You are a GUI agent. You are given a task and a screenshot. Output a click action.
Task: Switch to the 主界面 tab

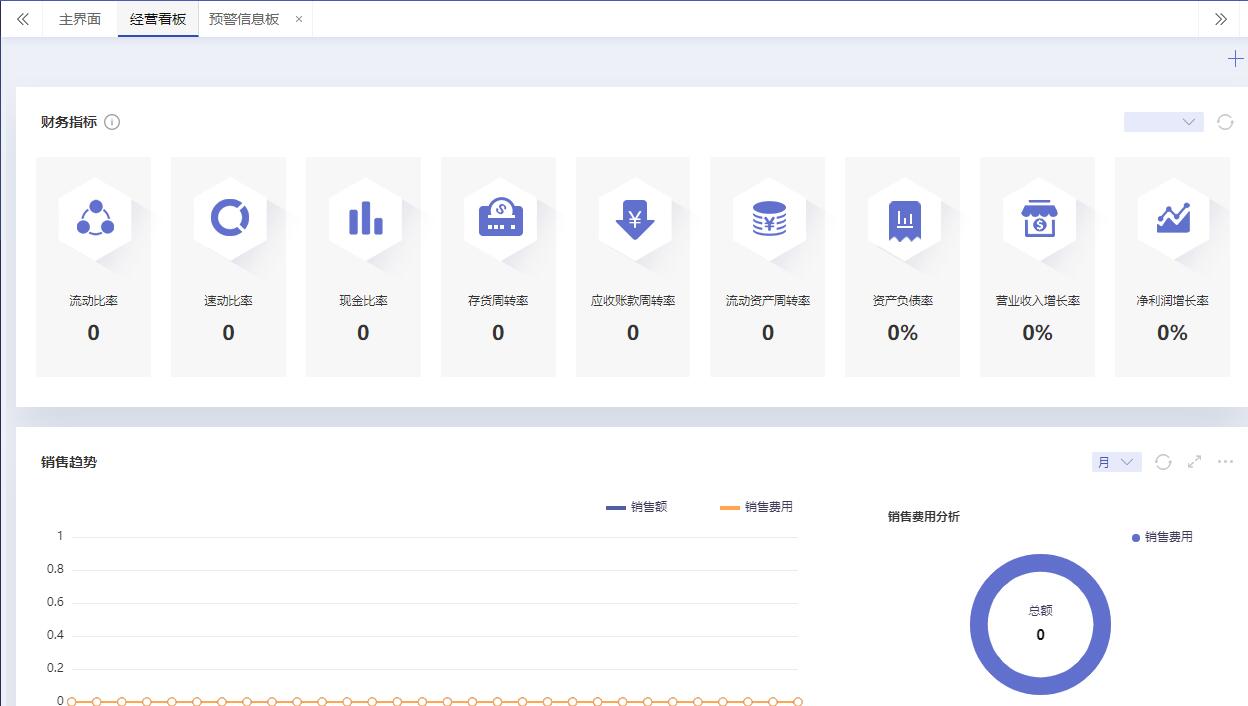(x=80, y=19)
